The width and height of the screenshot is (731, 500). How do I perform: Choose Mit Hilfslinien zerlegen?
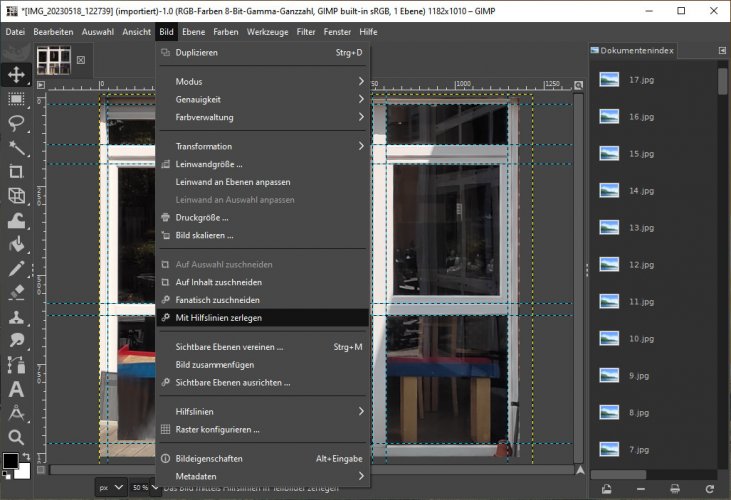263,318
